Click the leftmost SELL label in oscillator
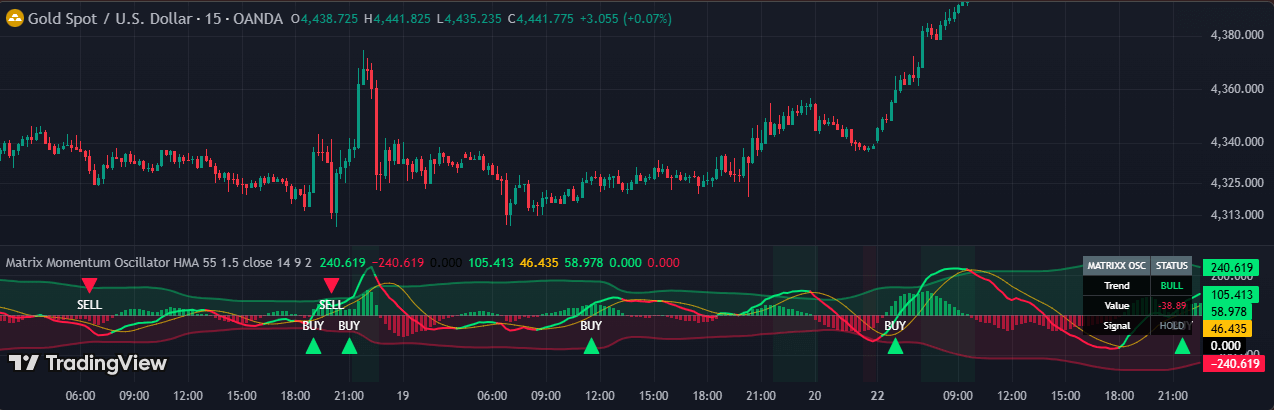The width and height of the screenshot is (1274, 410). 89,304
